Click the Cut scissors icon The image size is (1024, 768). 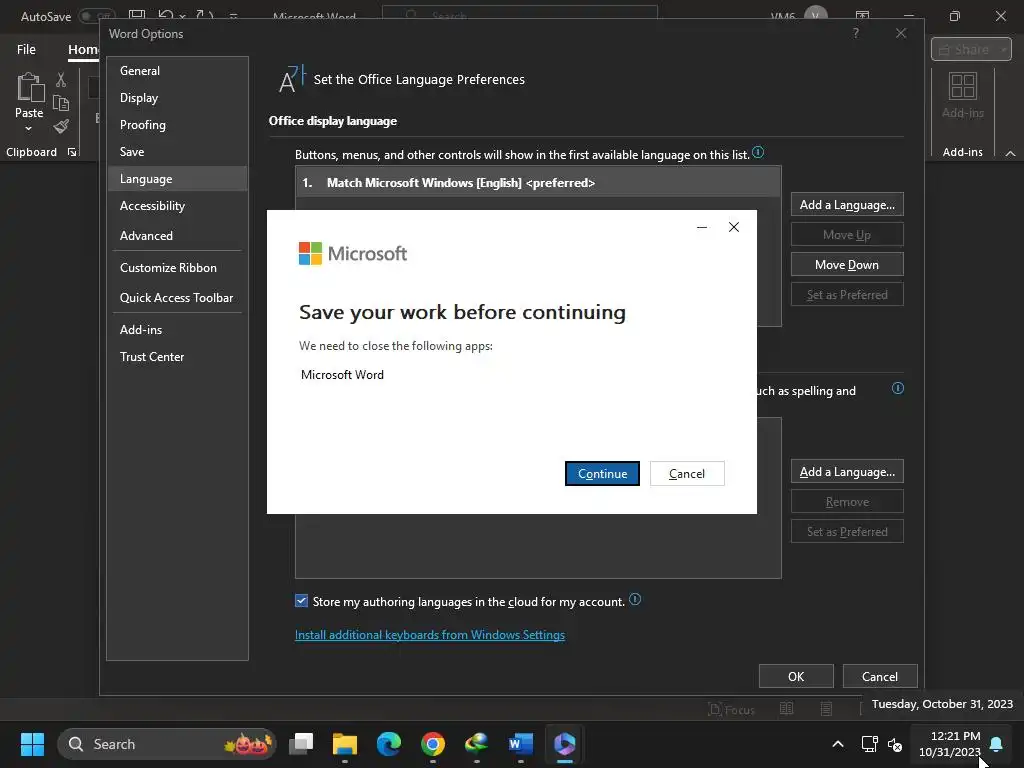point(61,80)
